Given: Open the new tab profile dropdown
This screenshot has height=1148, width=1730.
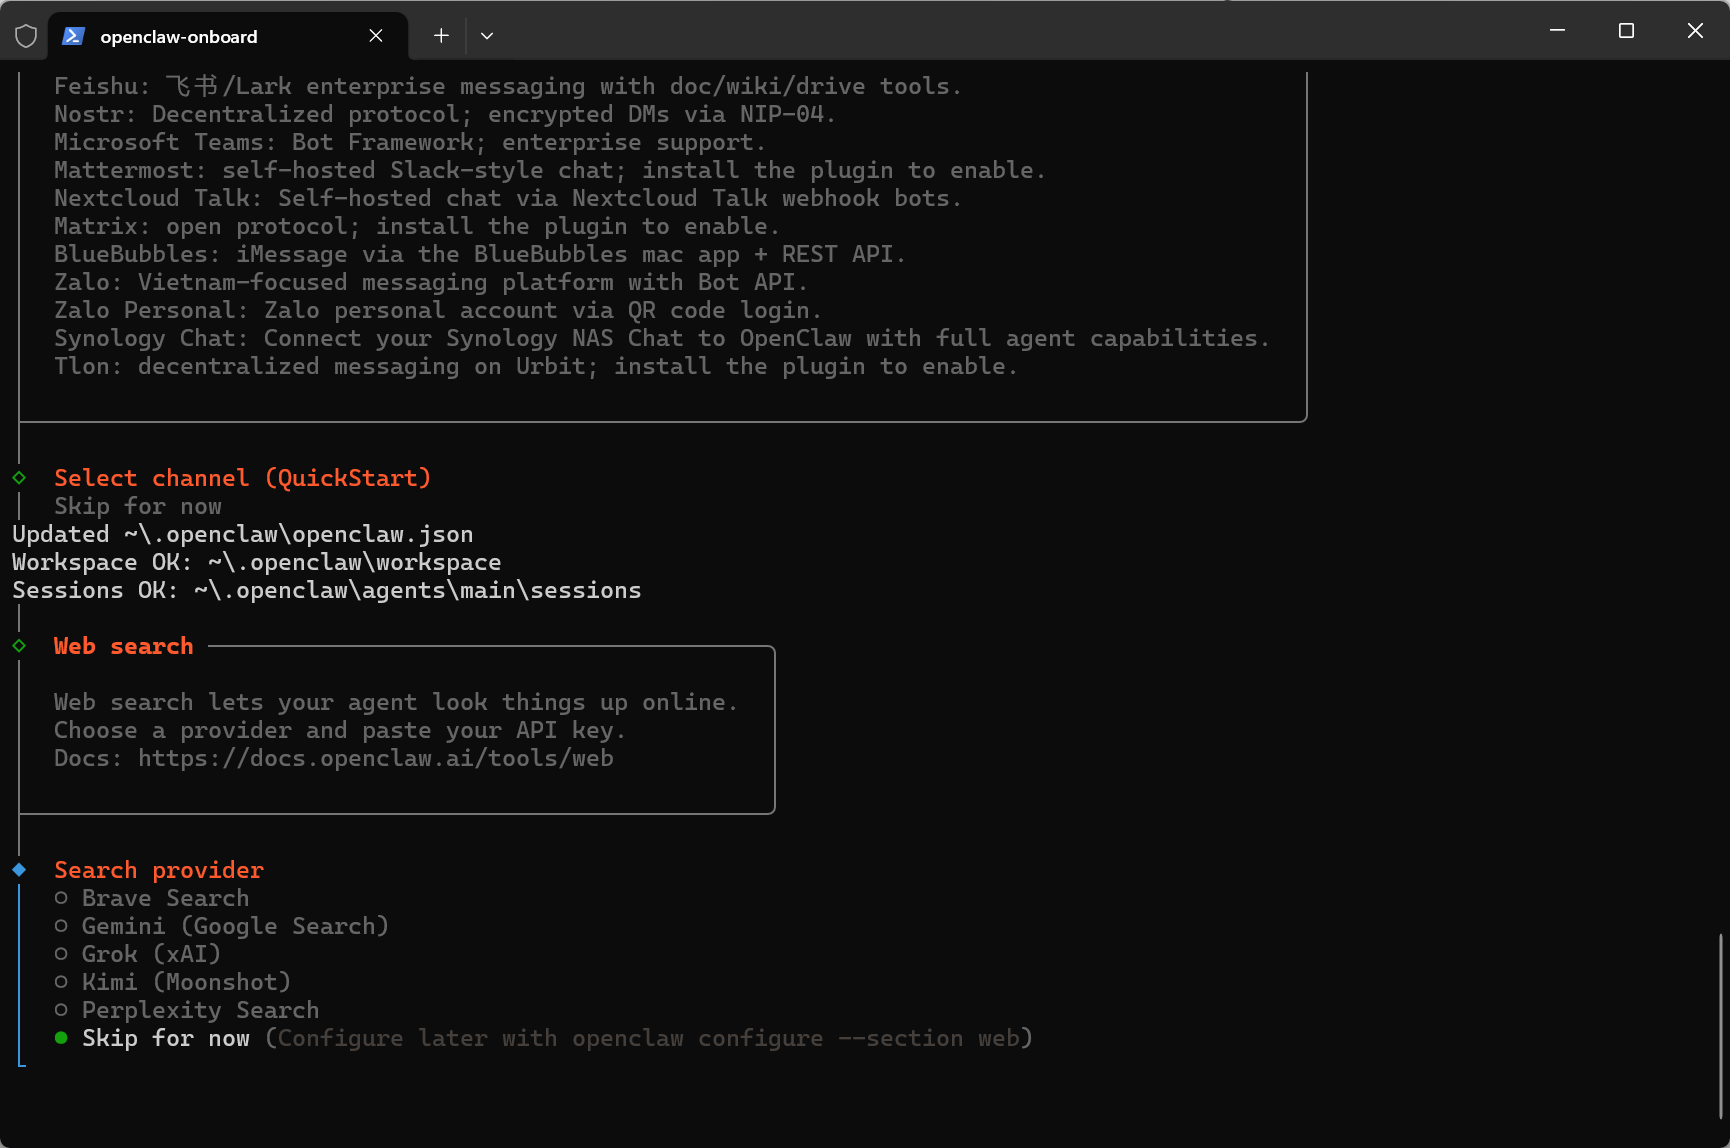Looking at the screenshot, I should pos(487,36).
